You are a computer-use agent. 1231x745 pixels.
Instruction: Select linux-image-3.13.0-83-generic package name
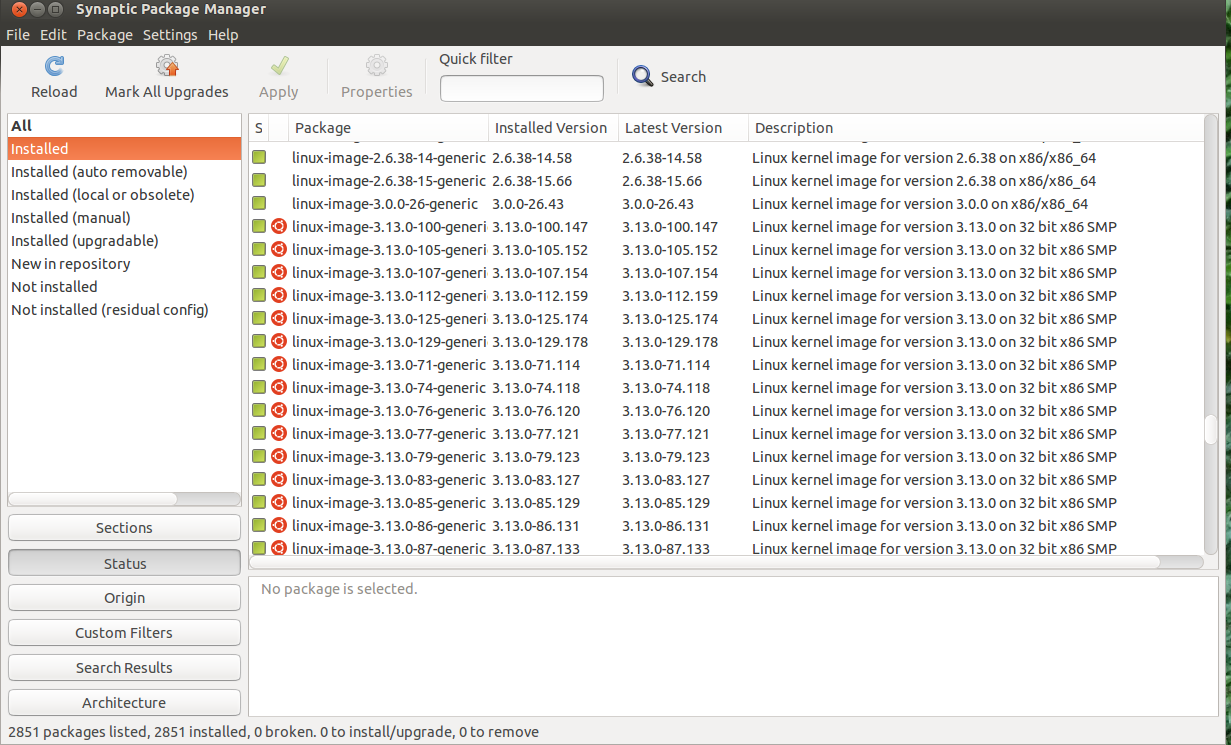coord(389,480)
